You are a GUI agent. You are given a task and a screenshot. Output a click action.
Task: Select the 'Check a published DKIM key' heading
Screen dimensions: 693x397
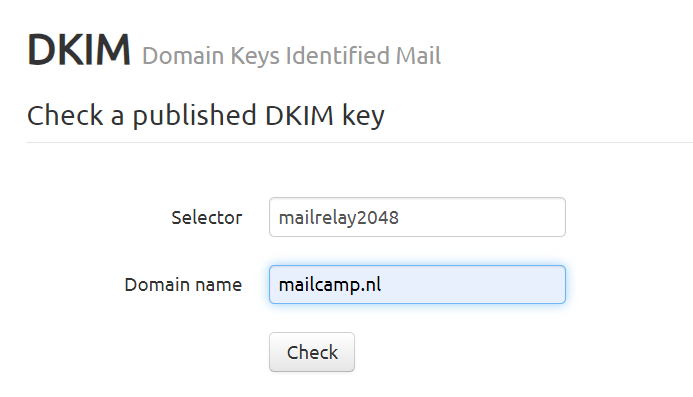tap(206, 116)
